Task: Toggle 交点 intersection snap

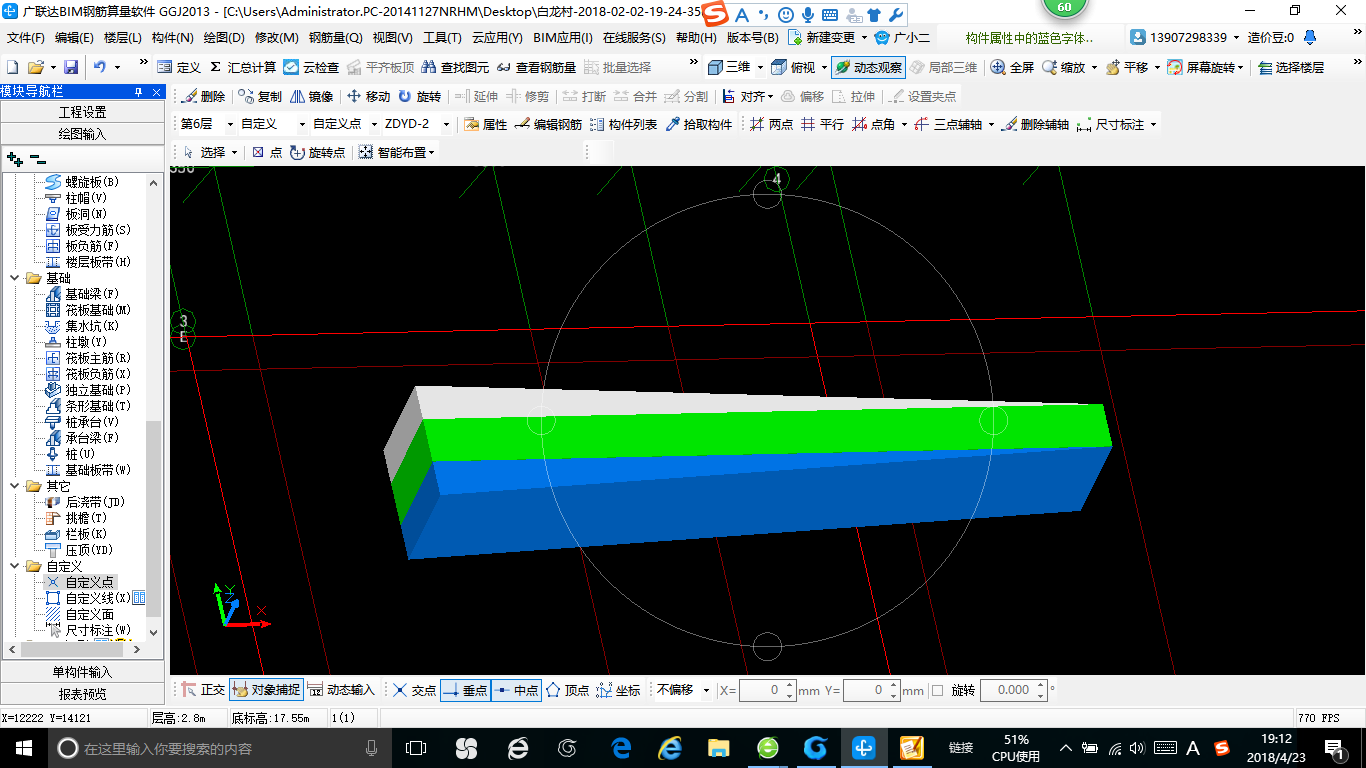Action: (414, 690)
